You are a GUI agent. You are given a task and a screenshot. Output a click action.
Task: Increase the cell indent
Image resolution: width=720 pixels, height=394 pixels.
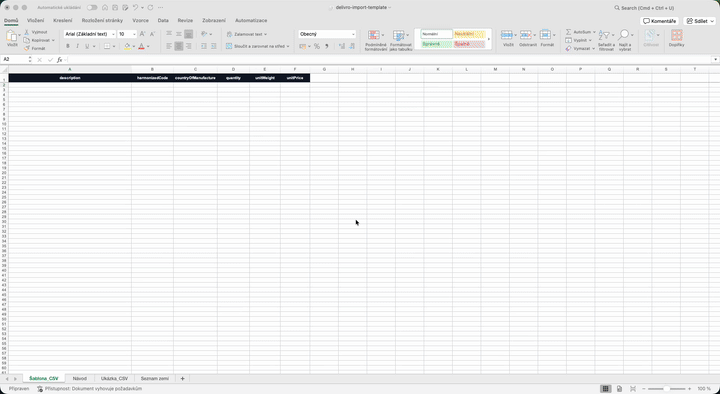pos(214,46)
